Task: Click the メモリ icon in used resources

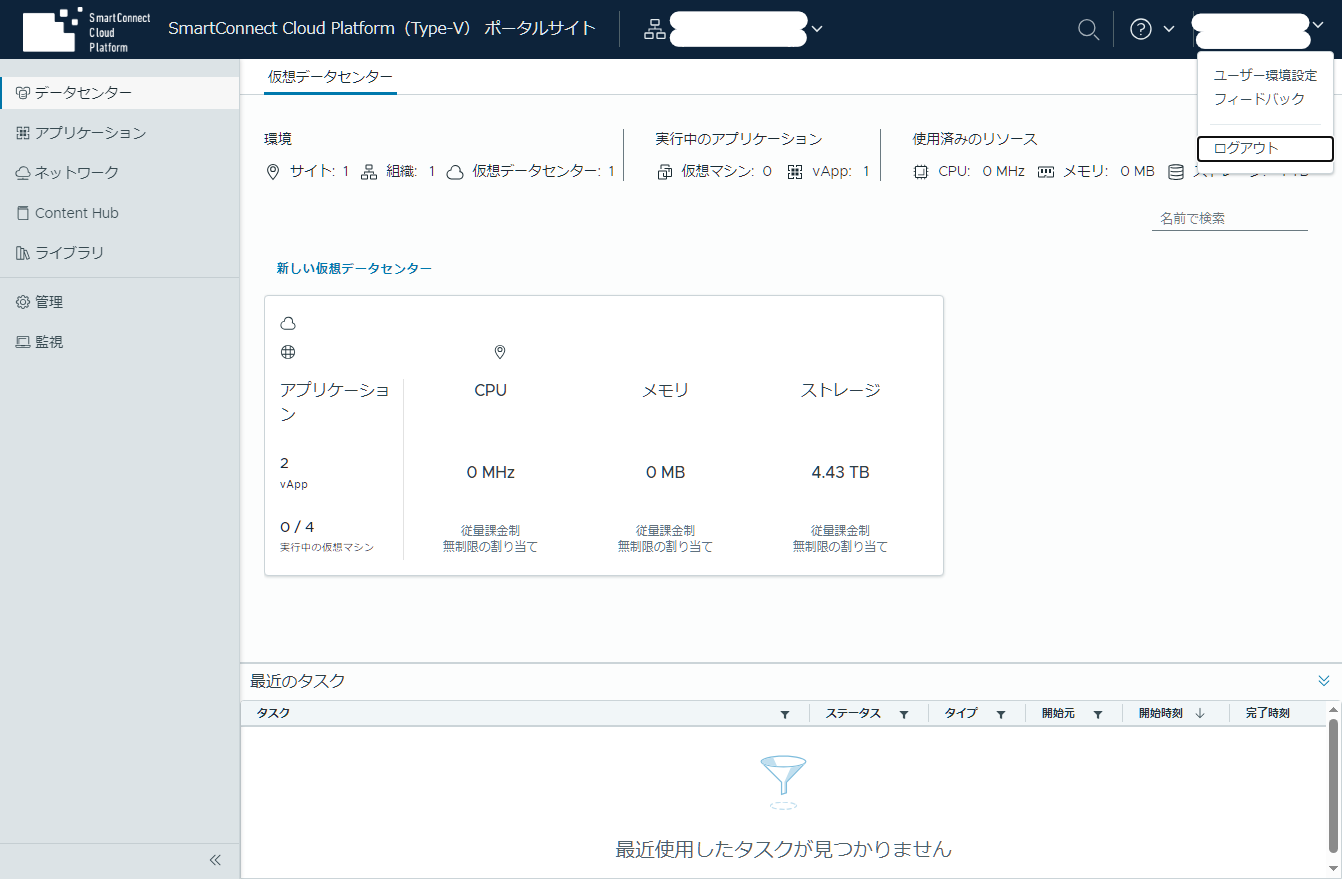Action: [1046, 171]
